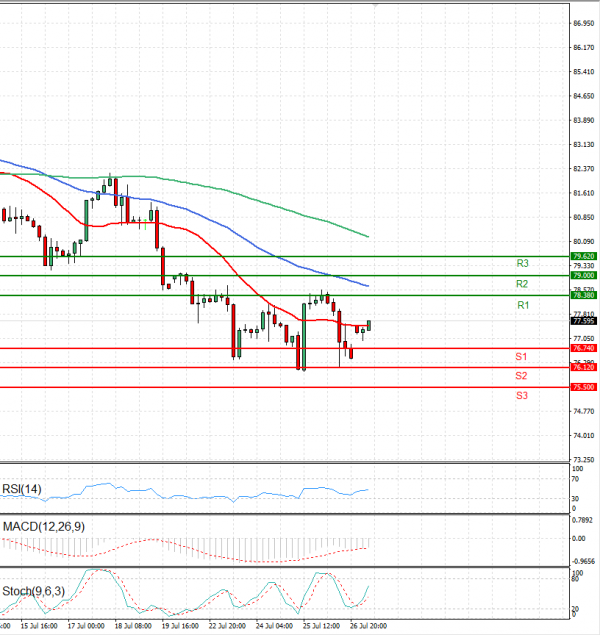Click the 83.130 price axis value
This screenshot has height=635, width=600.
click(584, 145)
